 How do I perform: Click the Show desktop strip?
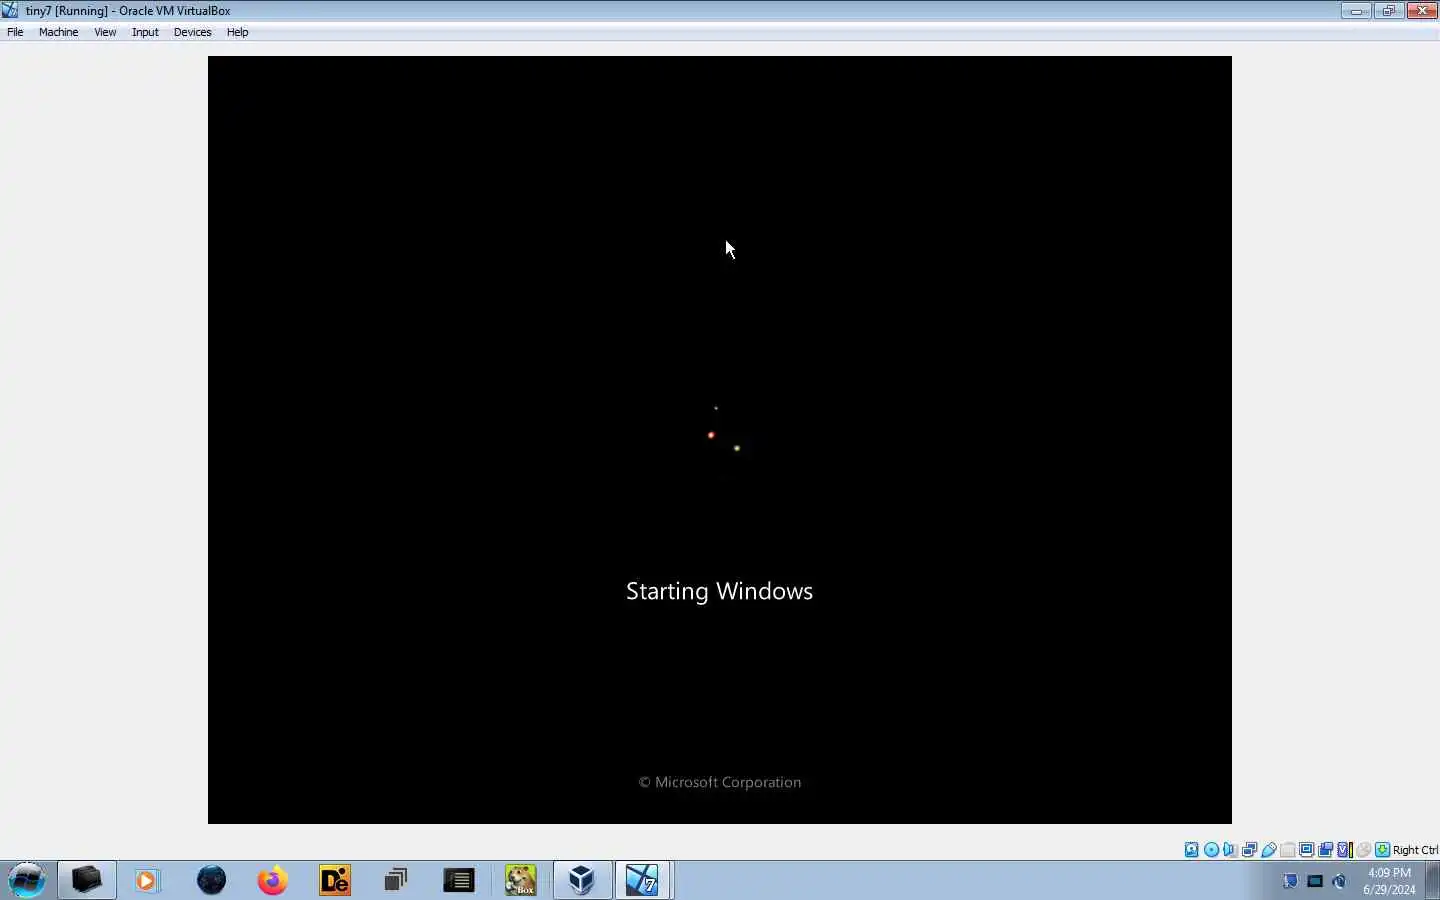point(1434,880)
